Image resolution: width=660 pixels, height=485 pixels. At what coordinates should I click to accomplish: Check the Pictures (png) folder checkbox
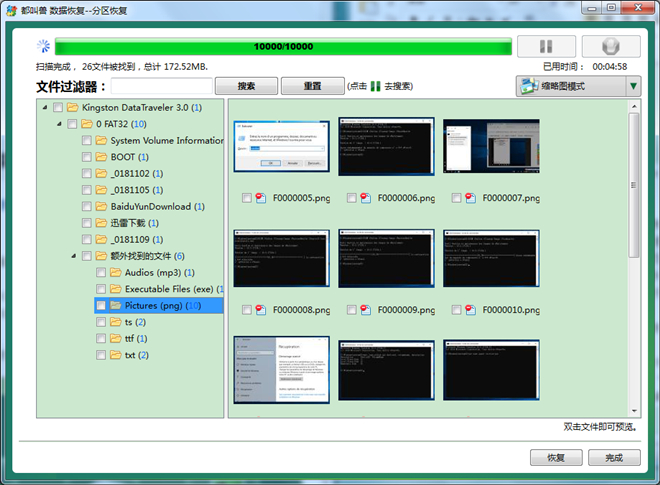click(x=101, y=306)
